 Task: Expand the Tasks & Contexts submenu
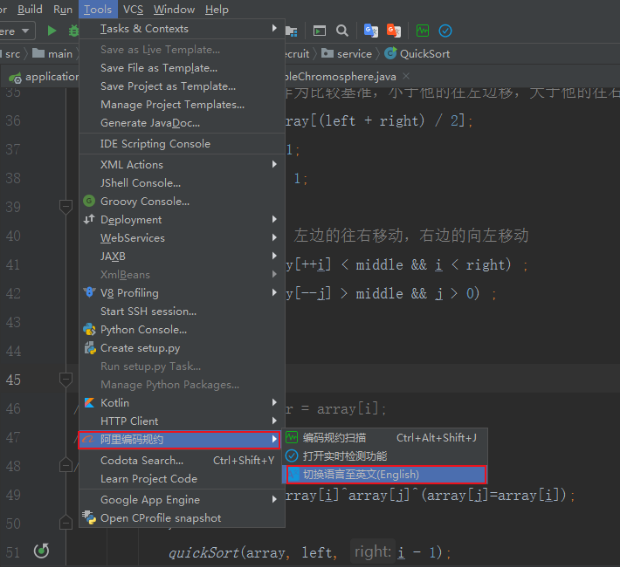point(182,28)
